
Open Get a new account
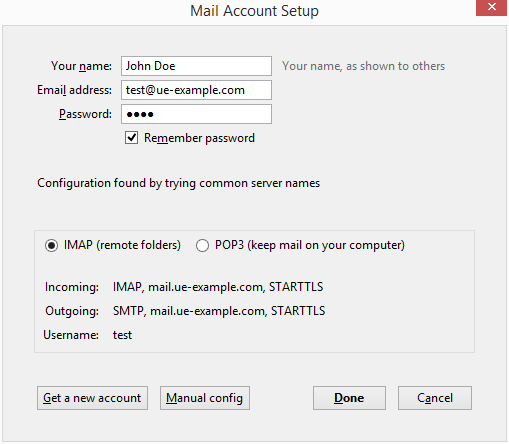[x=92, y=398]
